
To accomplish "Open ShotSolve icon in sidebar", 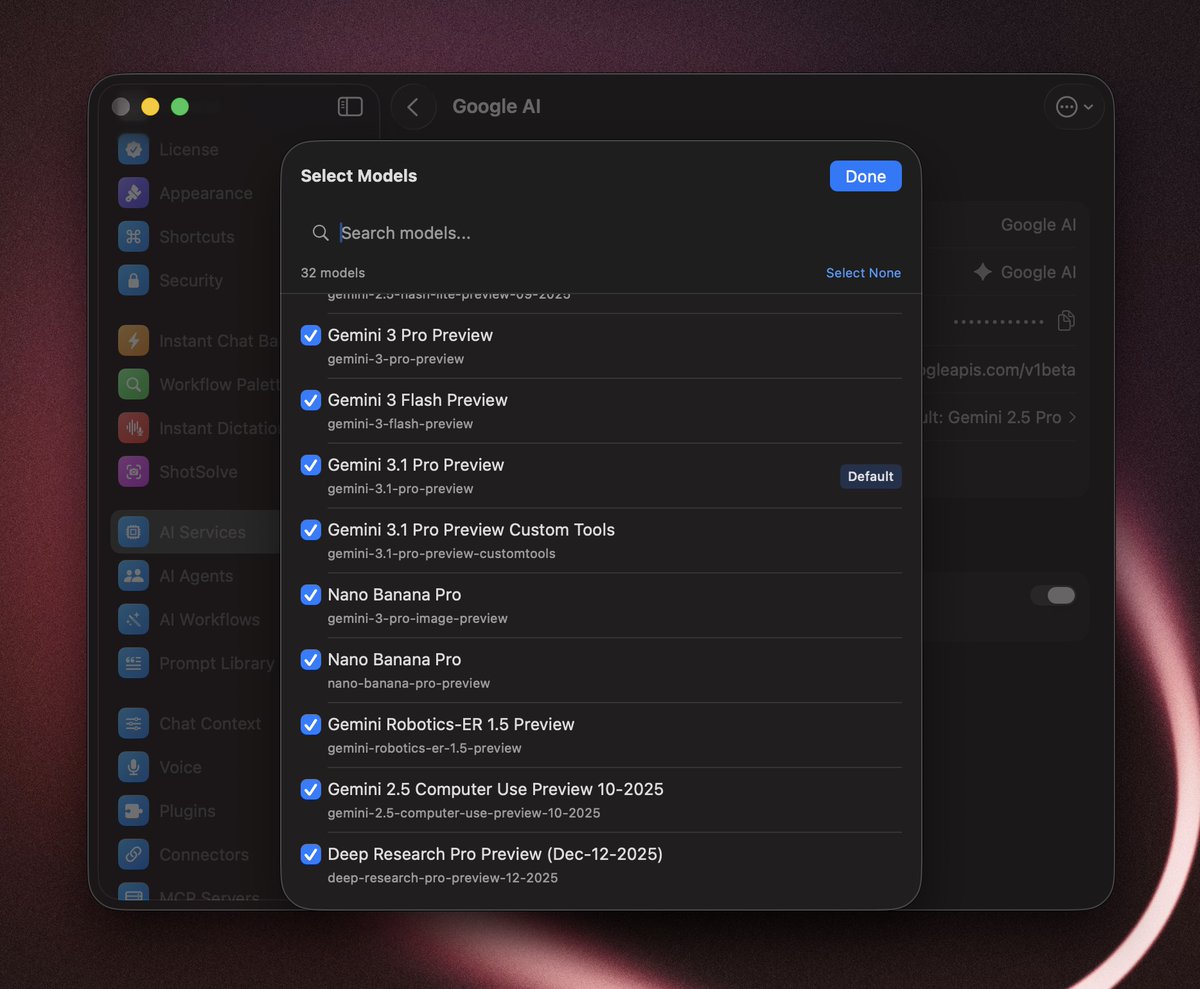I will tap(133, 471).
